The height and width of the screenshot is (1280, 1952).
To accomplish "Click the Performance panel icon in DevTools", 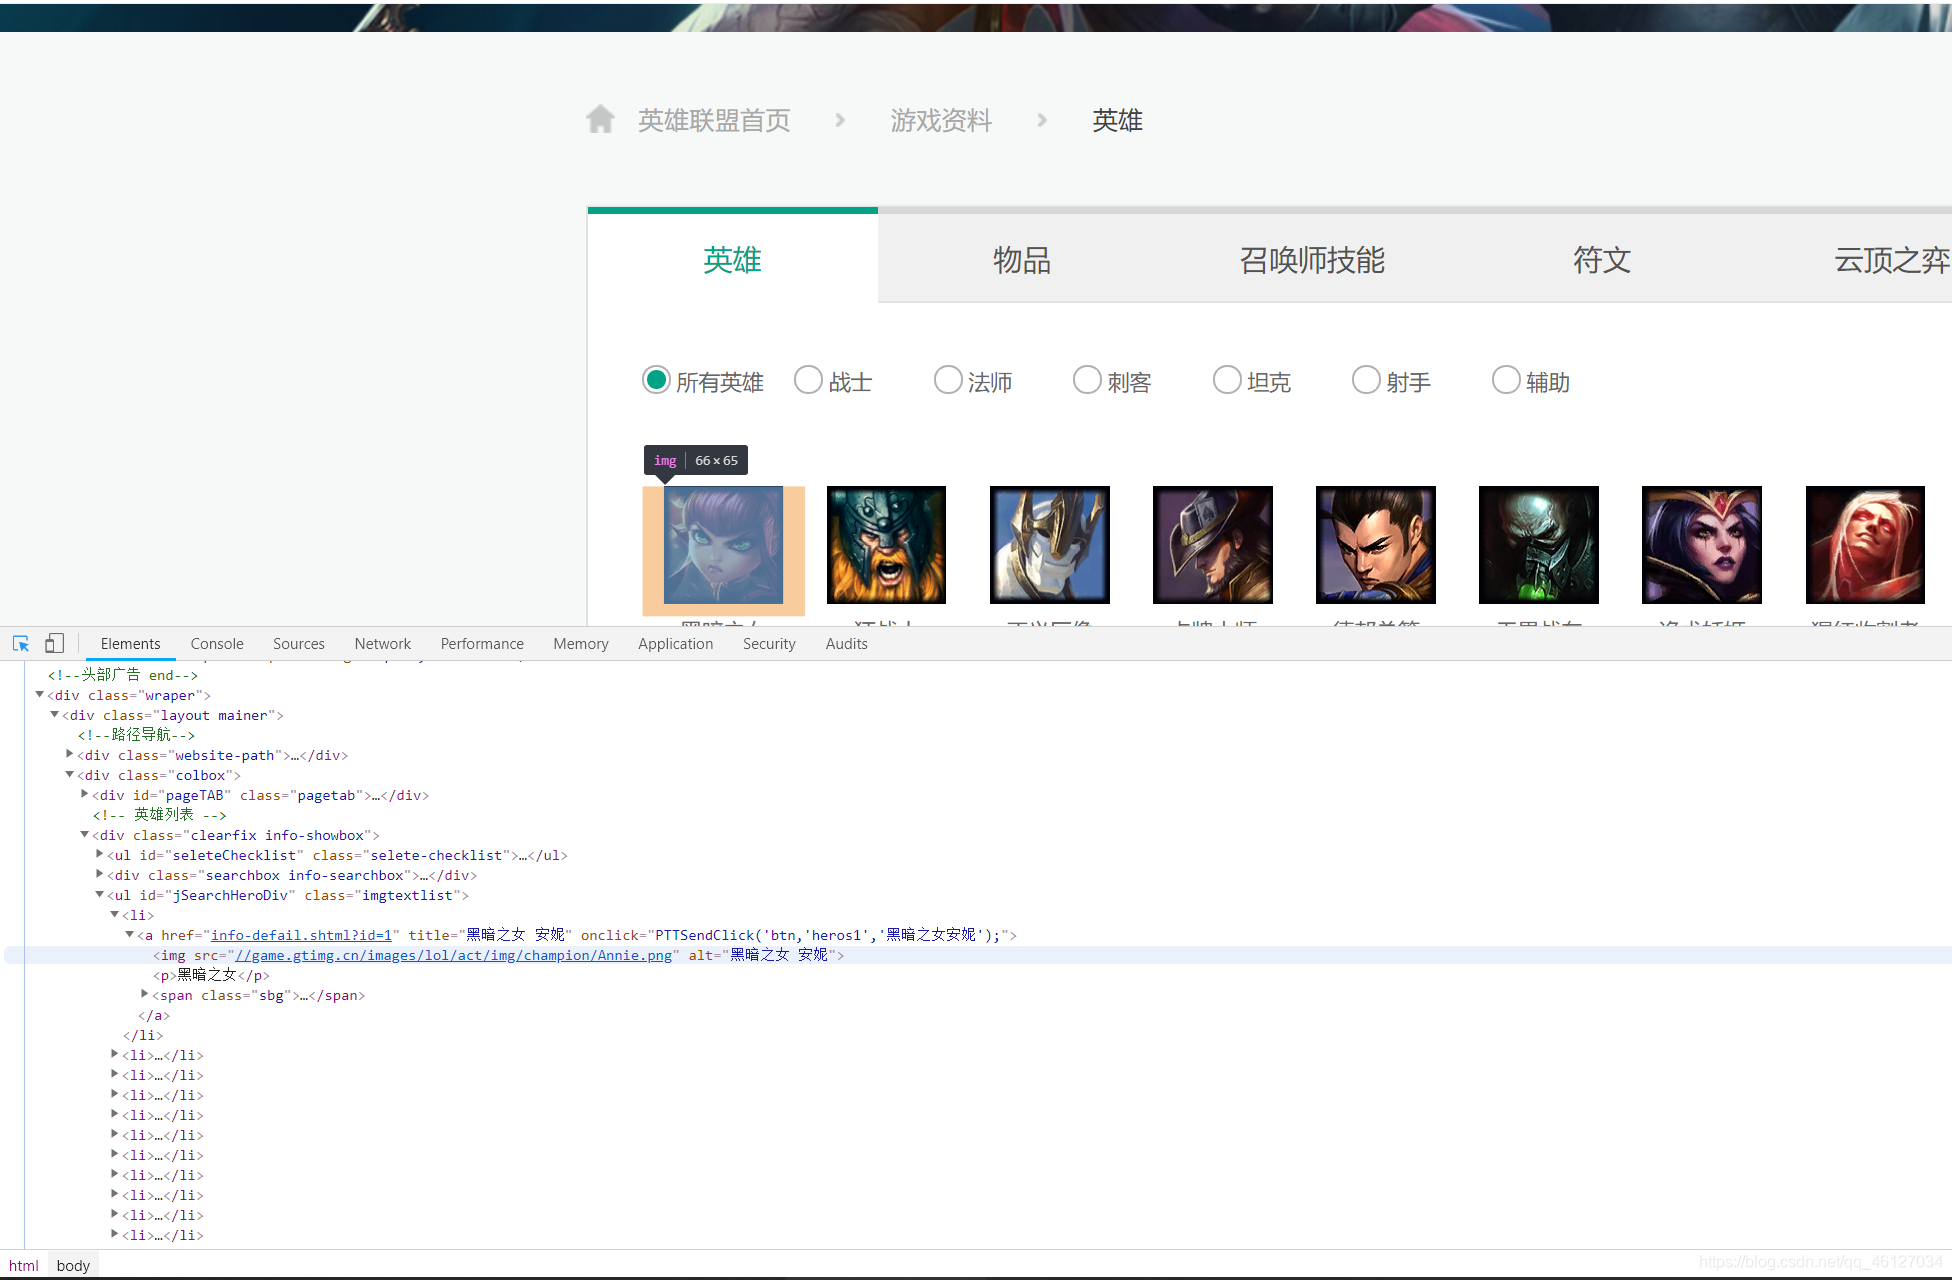I will [481, 643].
